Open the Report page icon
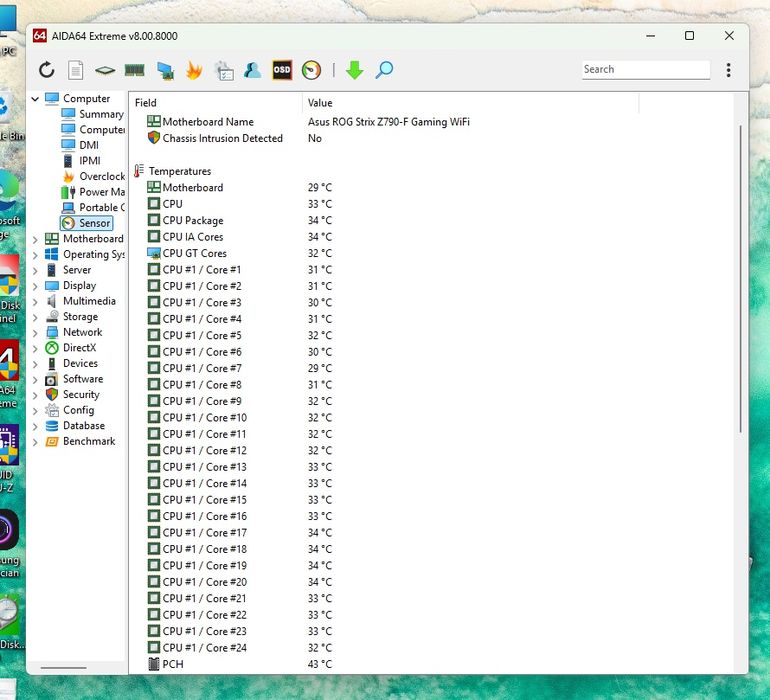The image size is (770, 700). pyautogui.click(x=76, y=70)
